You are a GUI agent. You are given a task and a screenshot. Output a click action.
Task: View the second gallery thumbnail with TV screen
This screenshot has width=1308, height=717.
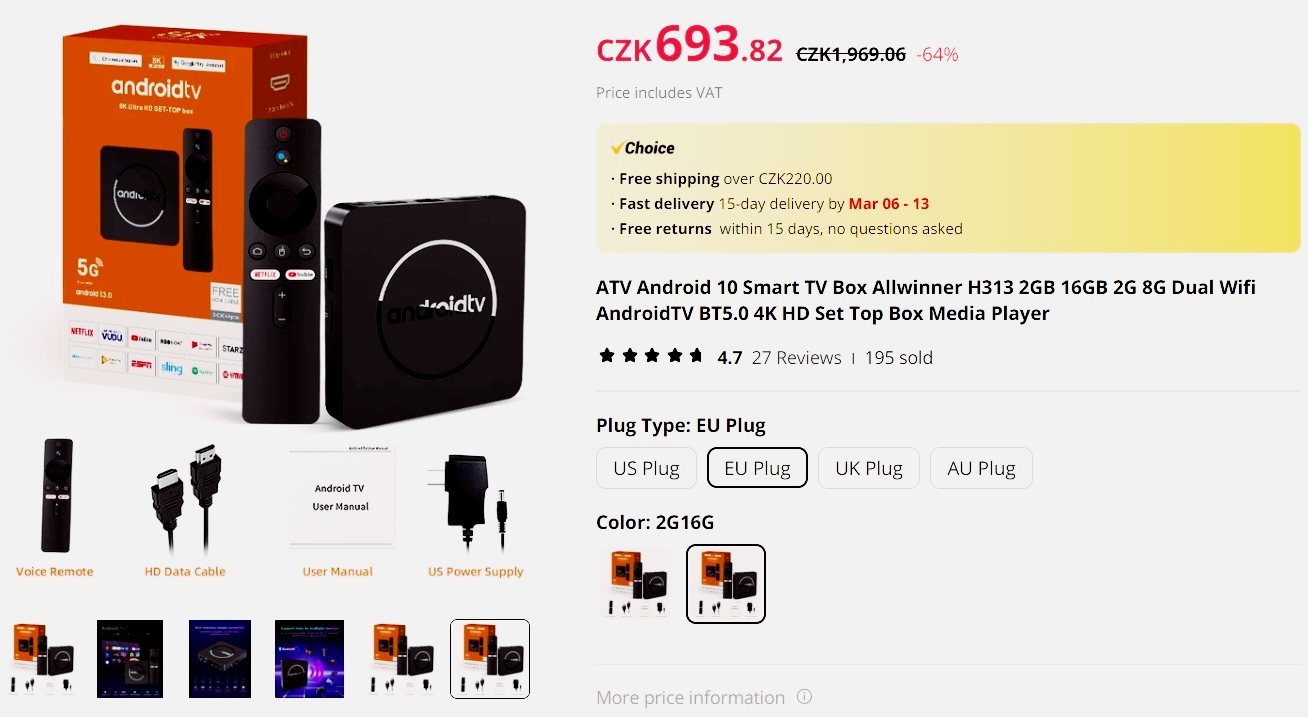[130, 659]
